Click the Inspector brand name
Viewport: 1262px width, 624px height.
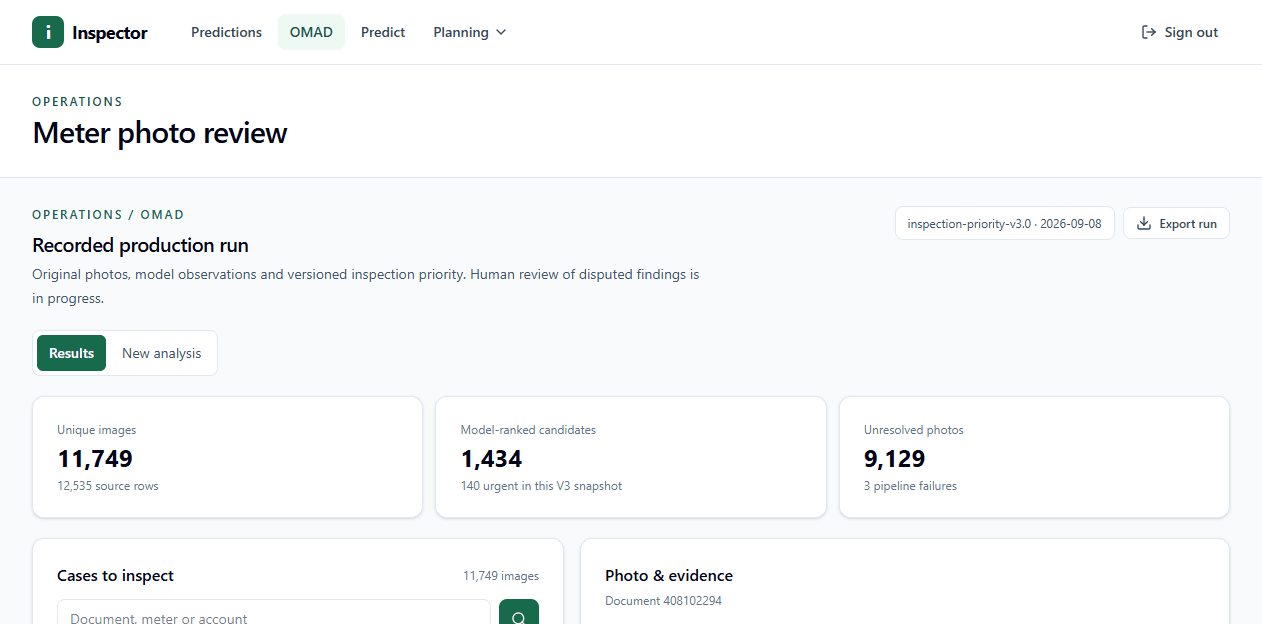[110, 33]
